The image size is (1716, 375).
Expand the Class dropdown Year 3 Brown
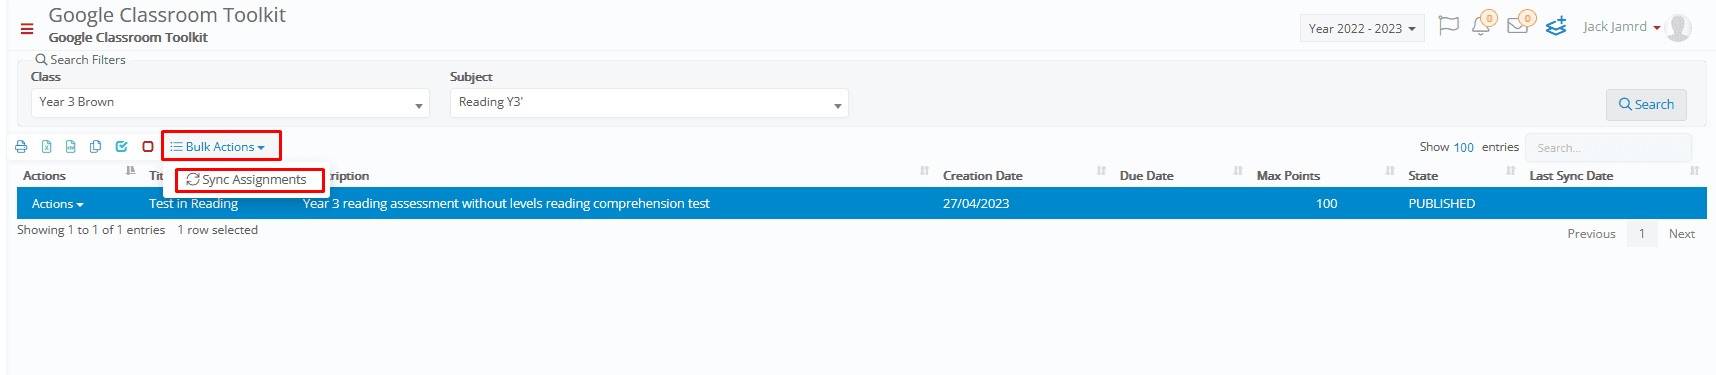coord(230,103)
